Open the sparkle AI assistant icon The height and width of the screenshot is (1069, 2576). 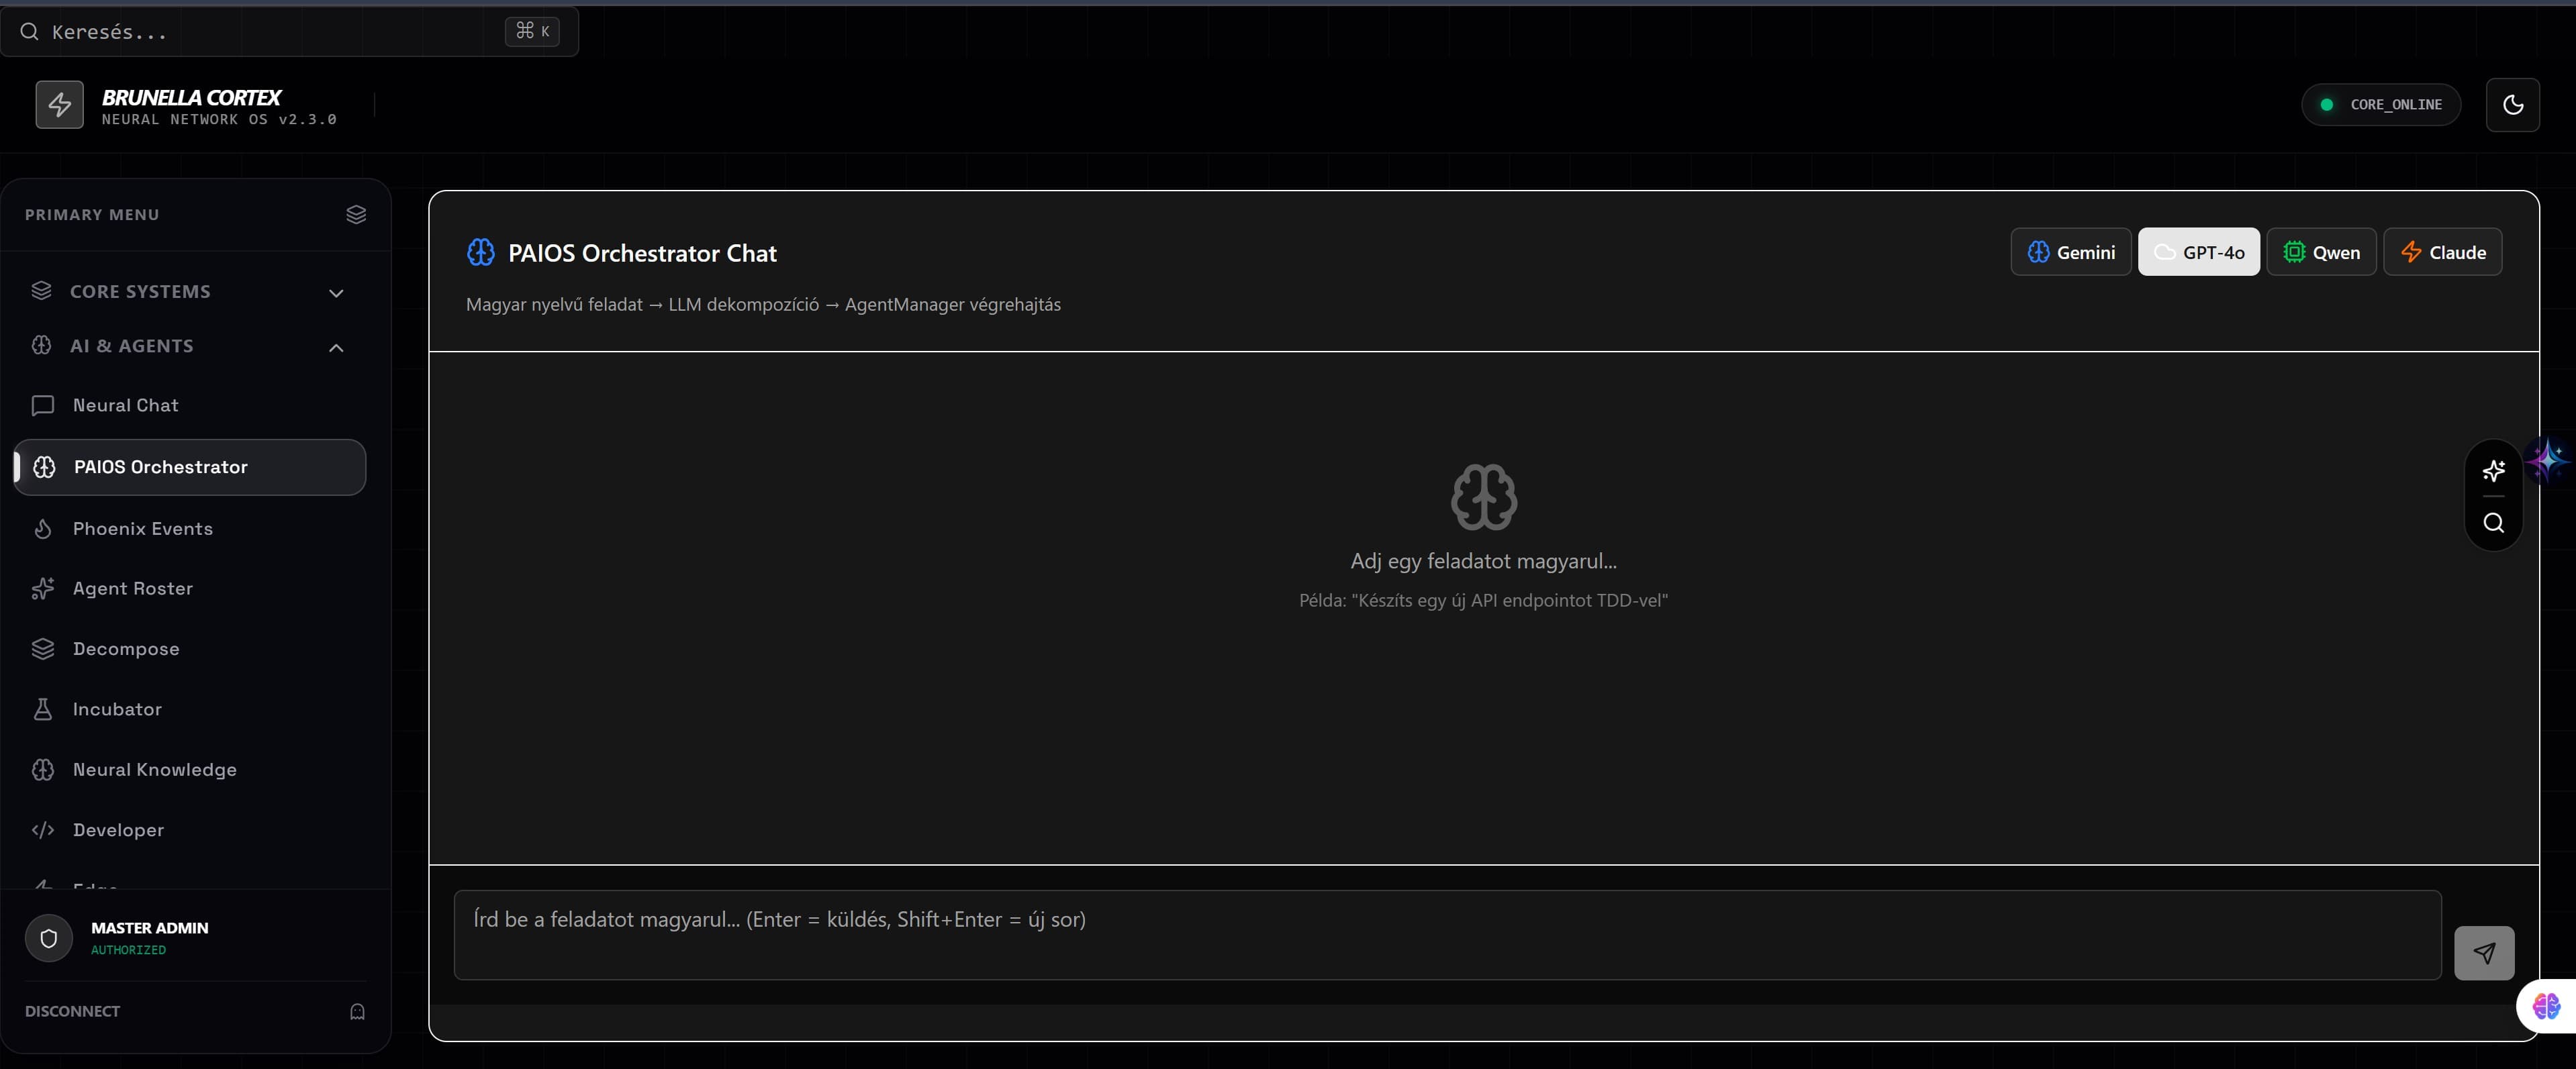tap(2493, 470)
